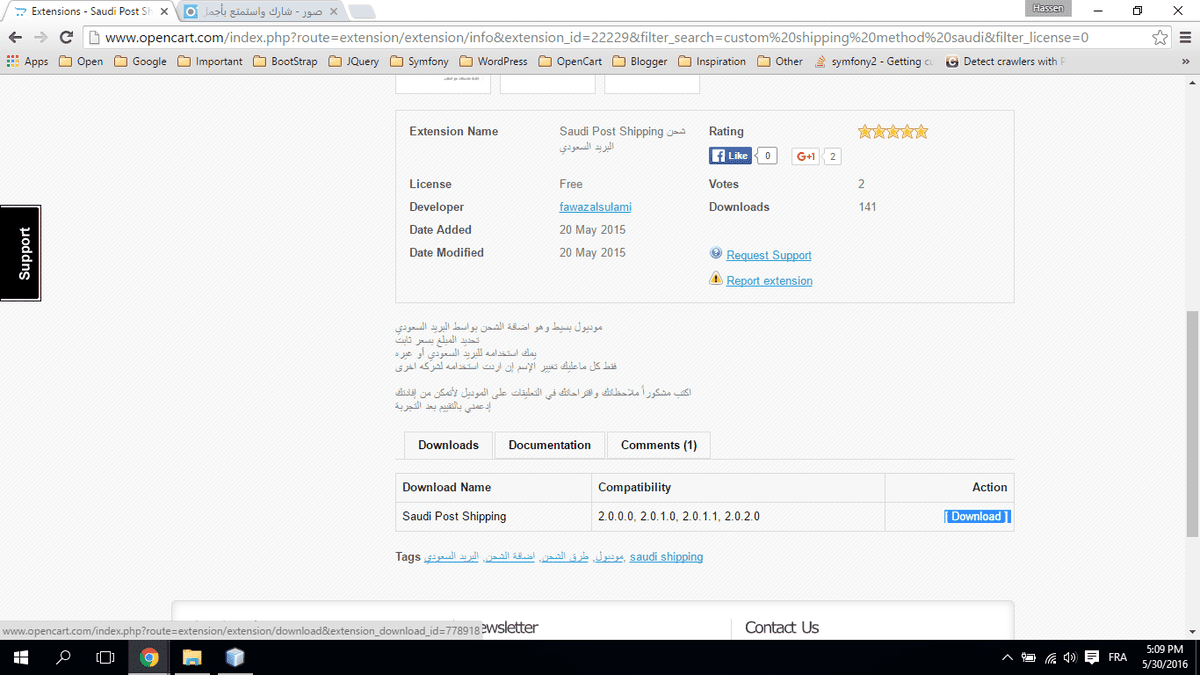This screenshot has width=1200, height=675.
Task: Click Report extension link
Action: click(x=769, y=281)
